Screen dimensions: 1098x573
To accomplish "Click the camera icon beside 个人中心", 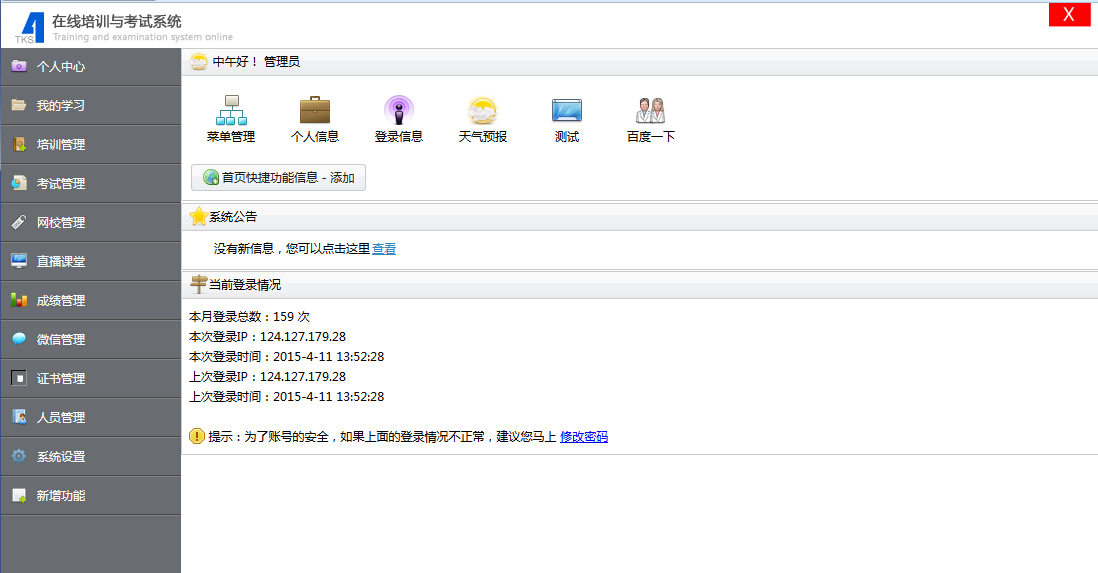I will click(19, 67).
